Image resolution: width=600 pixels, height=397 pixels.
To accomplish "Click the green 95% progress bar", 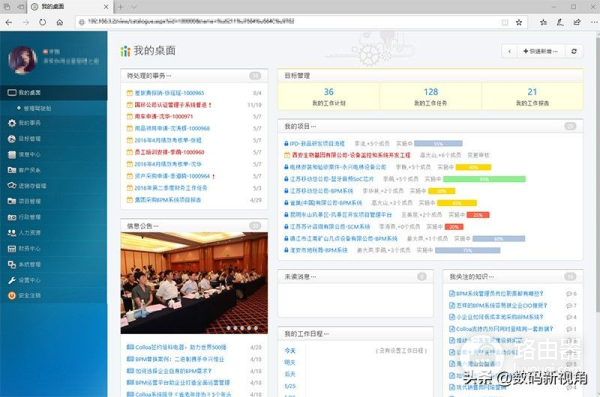I will click(484, 179).
